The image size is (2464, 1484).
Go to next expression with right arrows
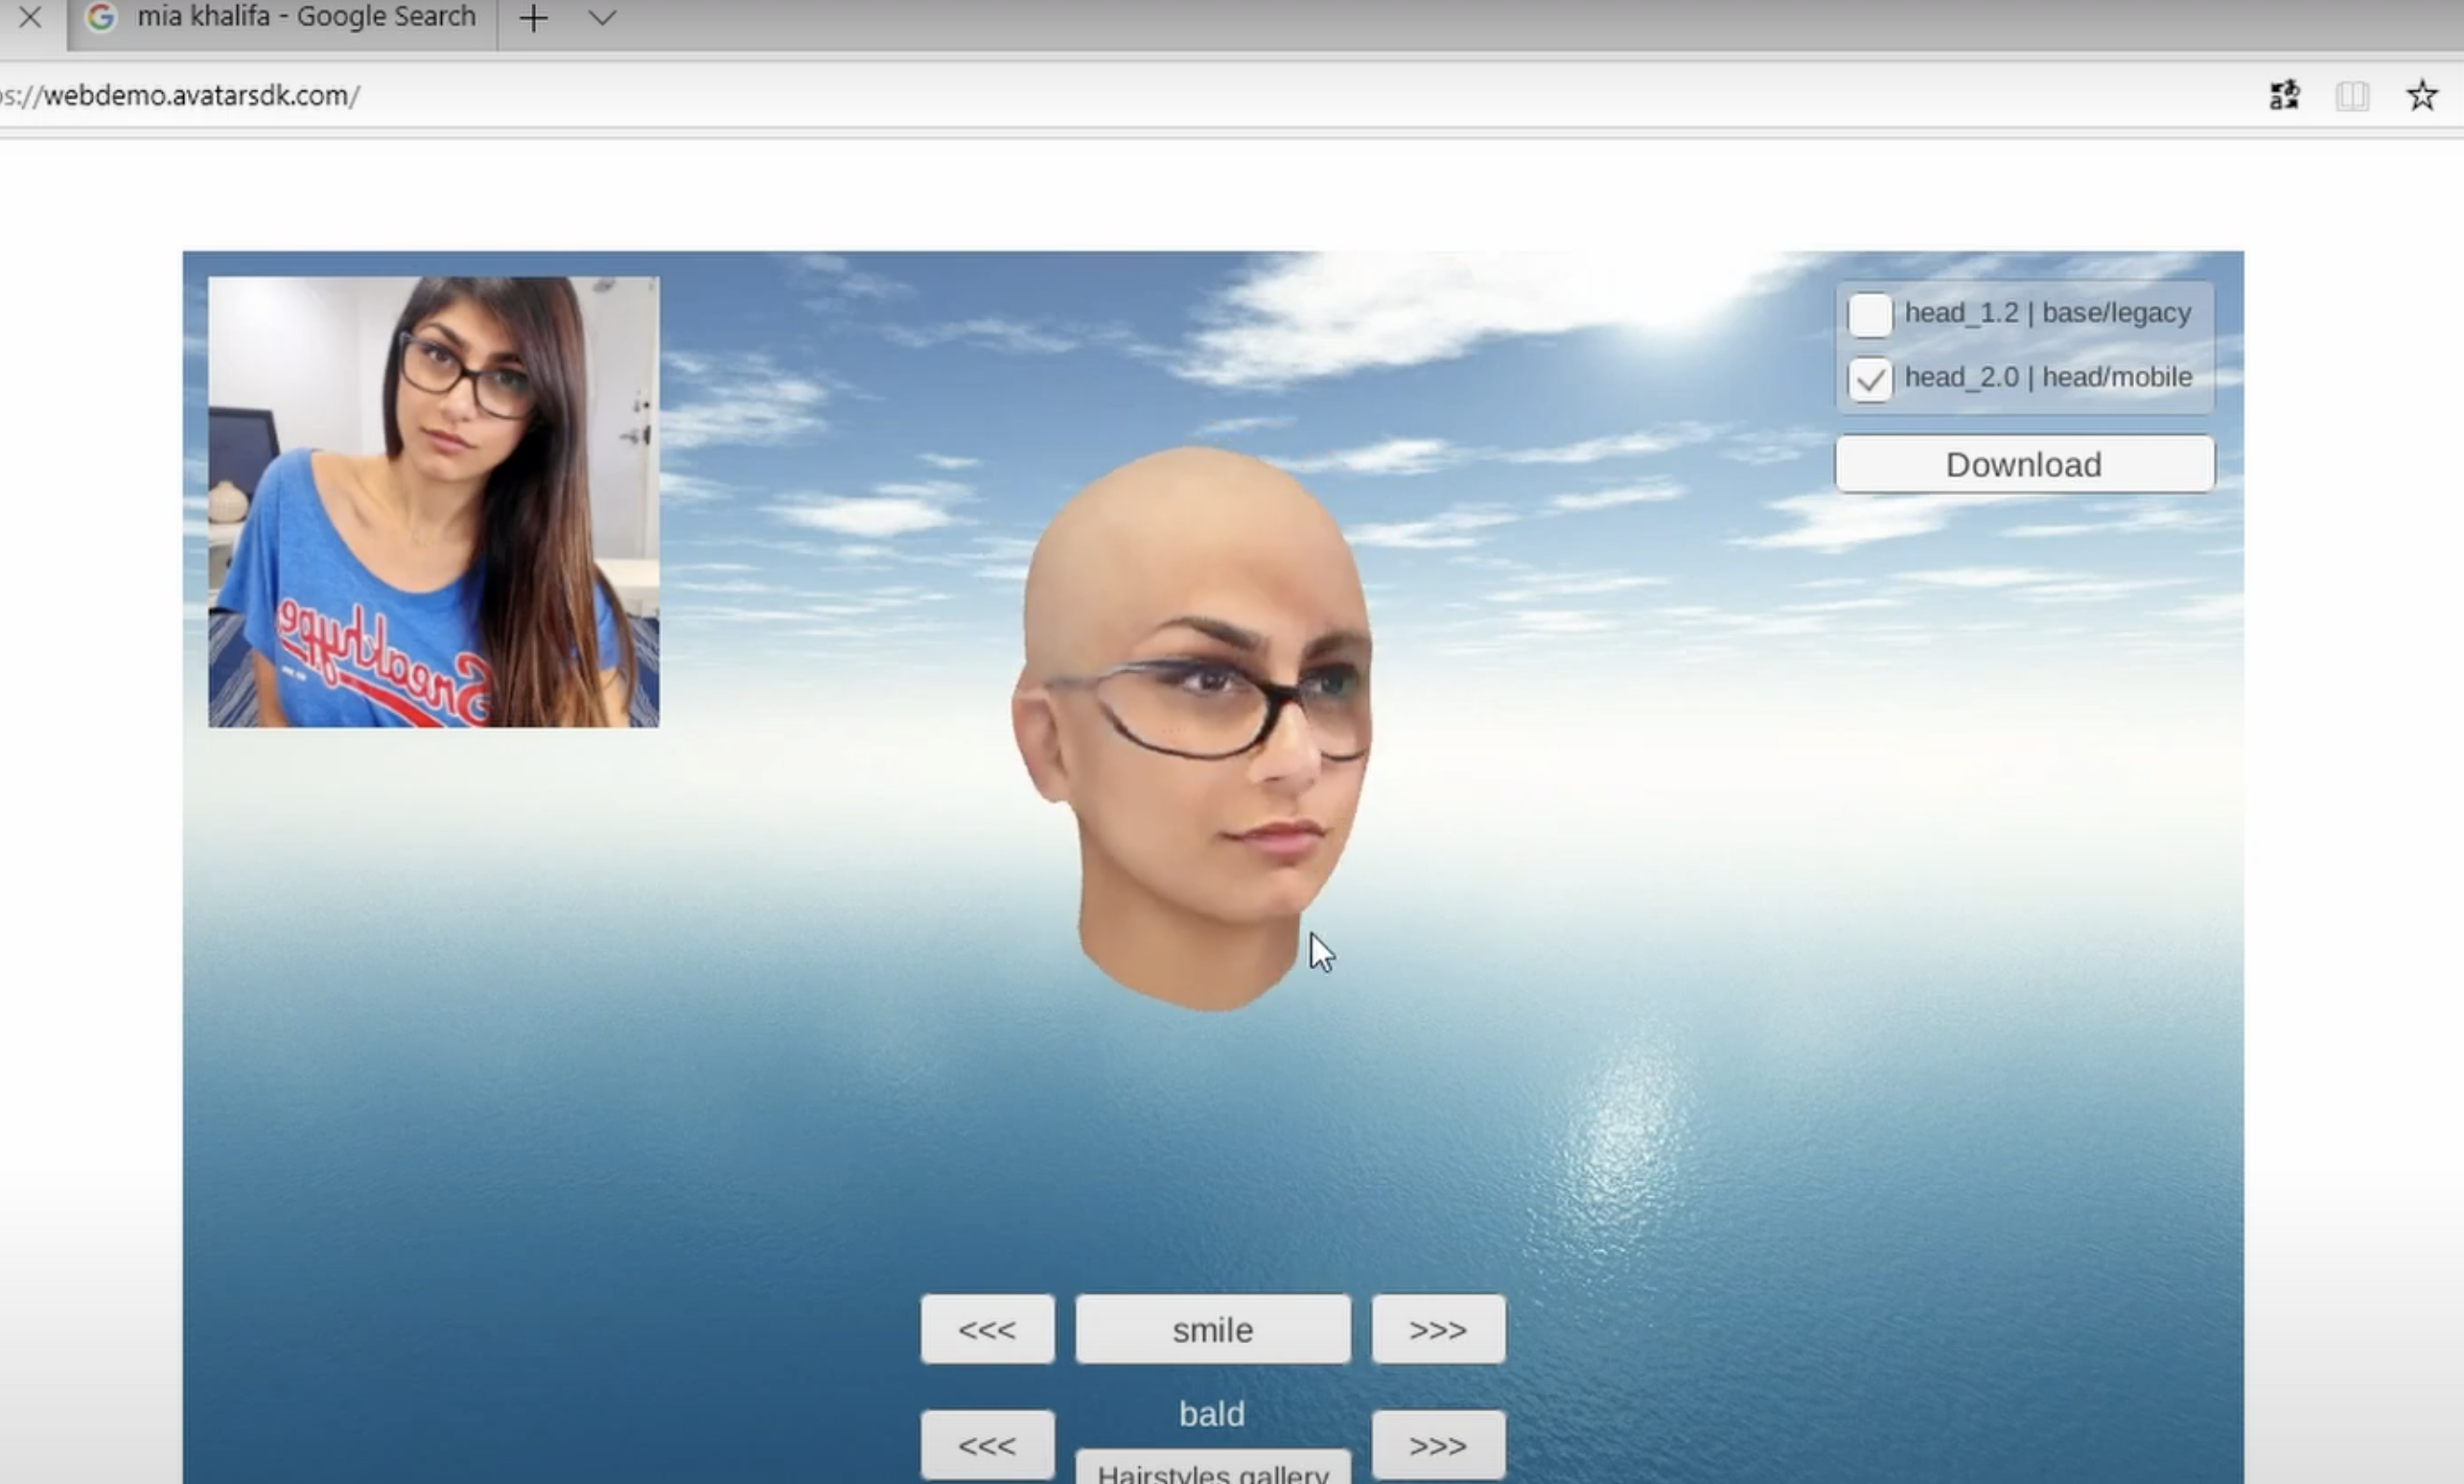pos(1437,1330)
